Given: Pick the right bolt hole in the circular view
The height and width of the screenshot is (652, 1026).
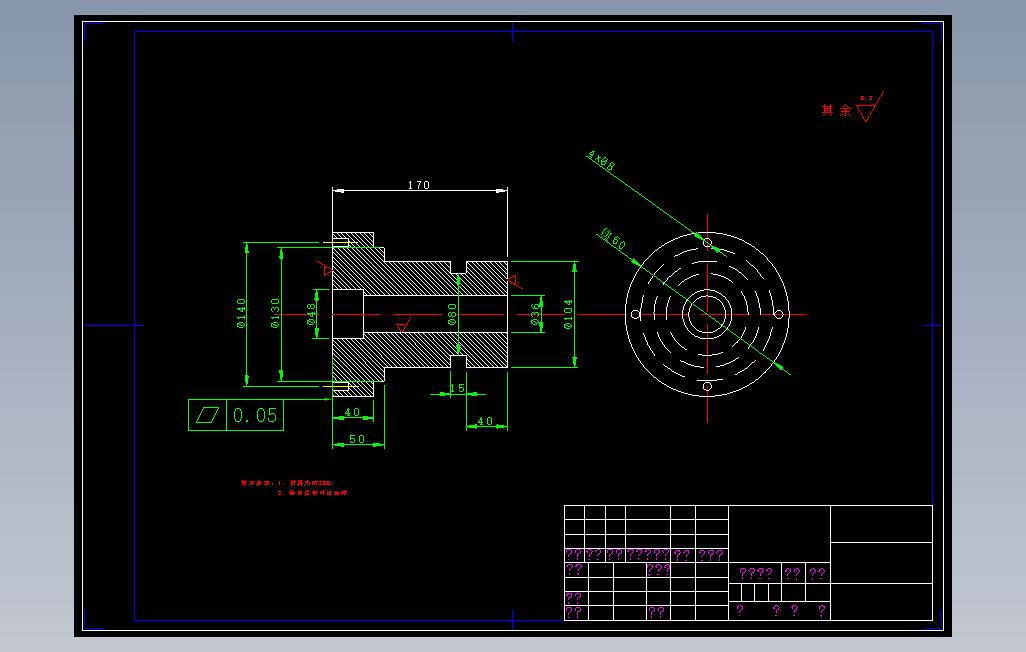Looking at the screenshot, I should coord(779,315).
